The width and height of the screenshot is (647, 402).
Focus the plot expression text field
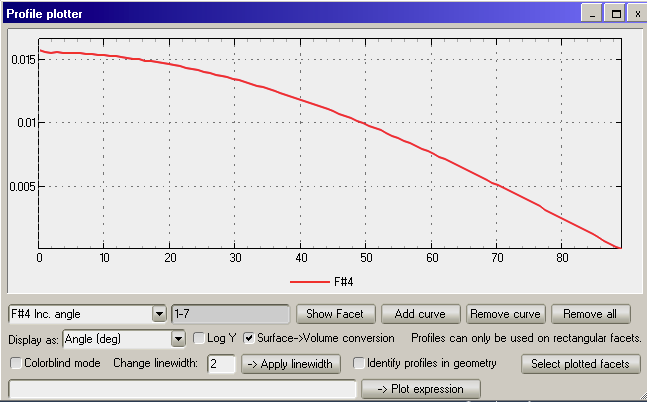pyautogui.click(x=182, y=388)
